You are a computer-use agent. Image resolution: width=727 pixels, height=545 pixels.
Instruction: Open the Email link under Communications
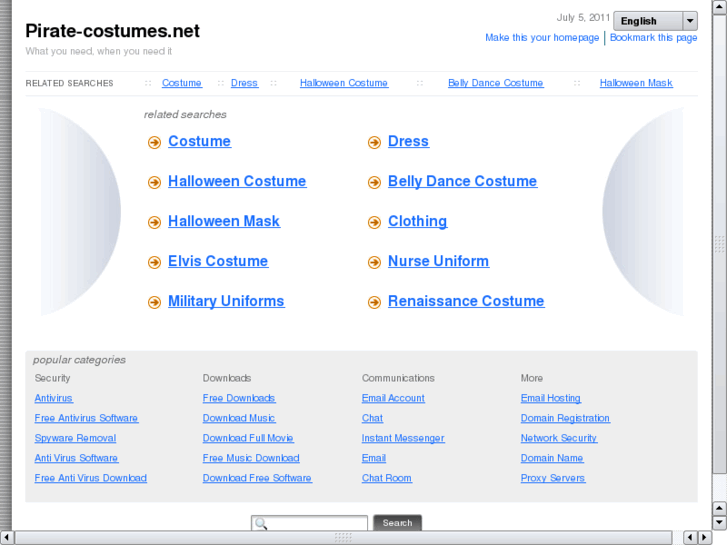[374, 458]
